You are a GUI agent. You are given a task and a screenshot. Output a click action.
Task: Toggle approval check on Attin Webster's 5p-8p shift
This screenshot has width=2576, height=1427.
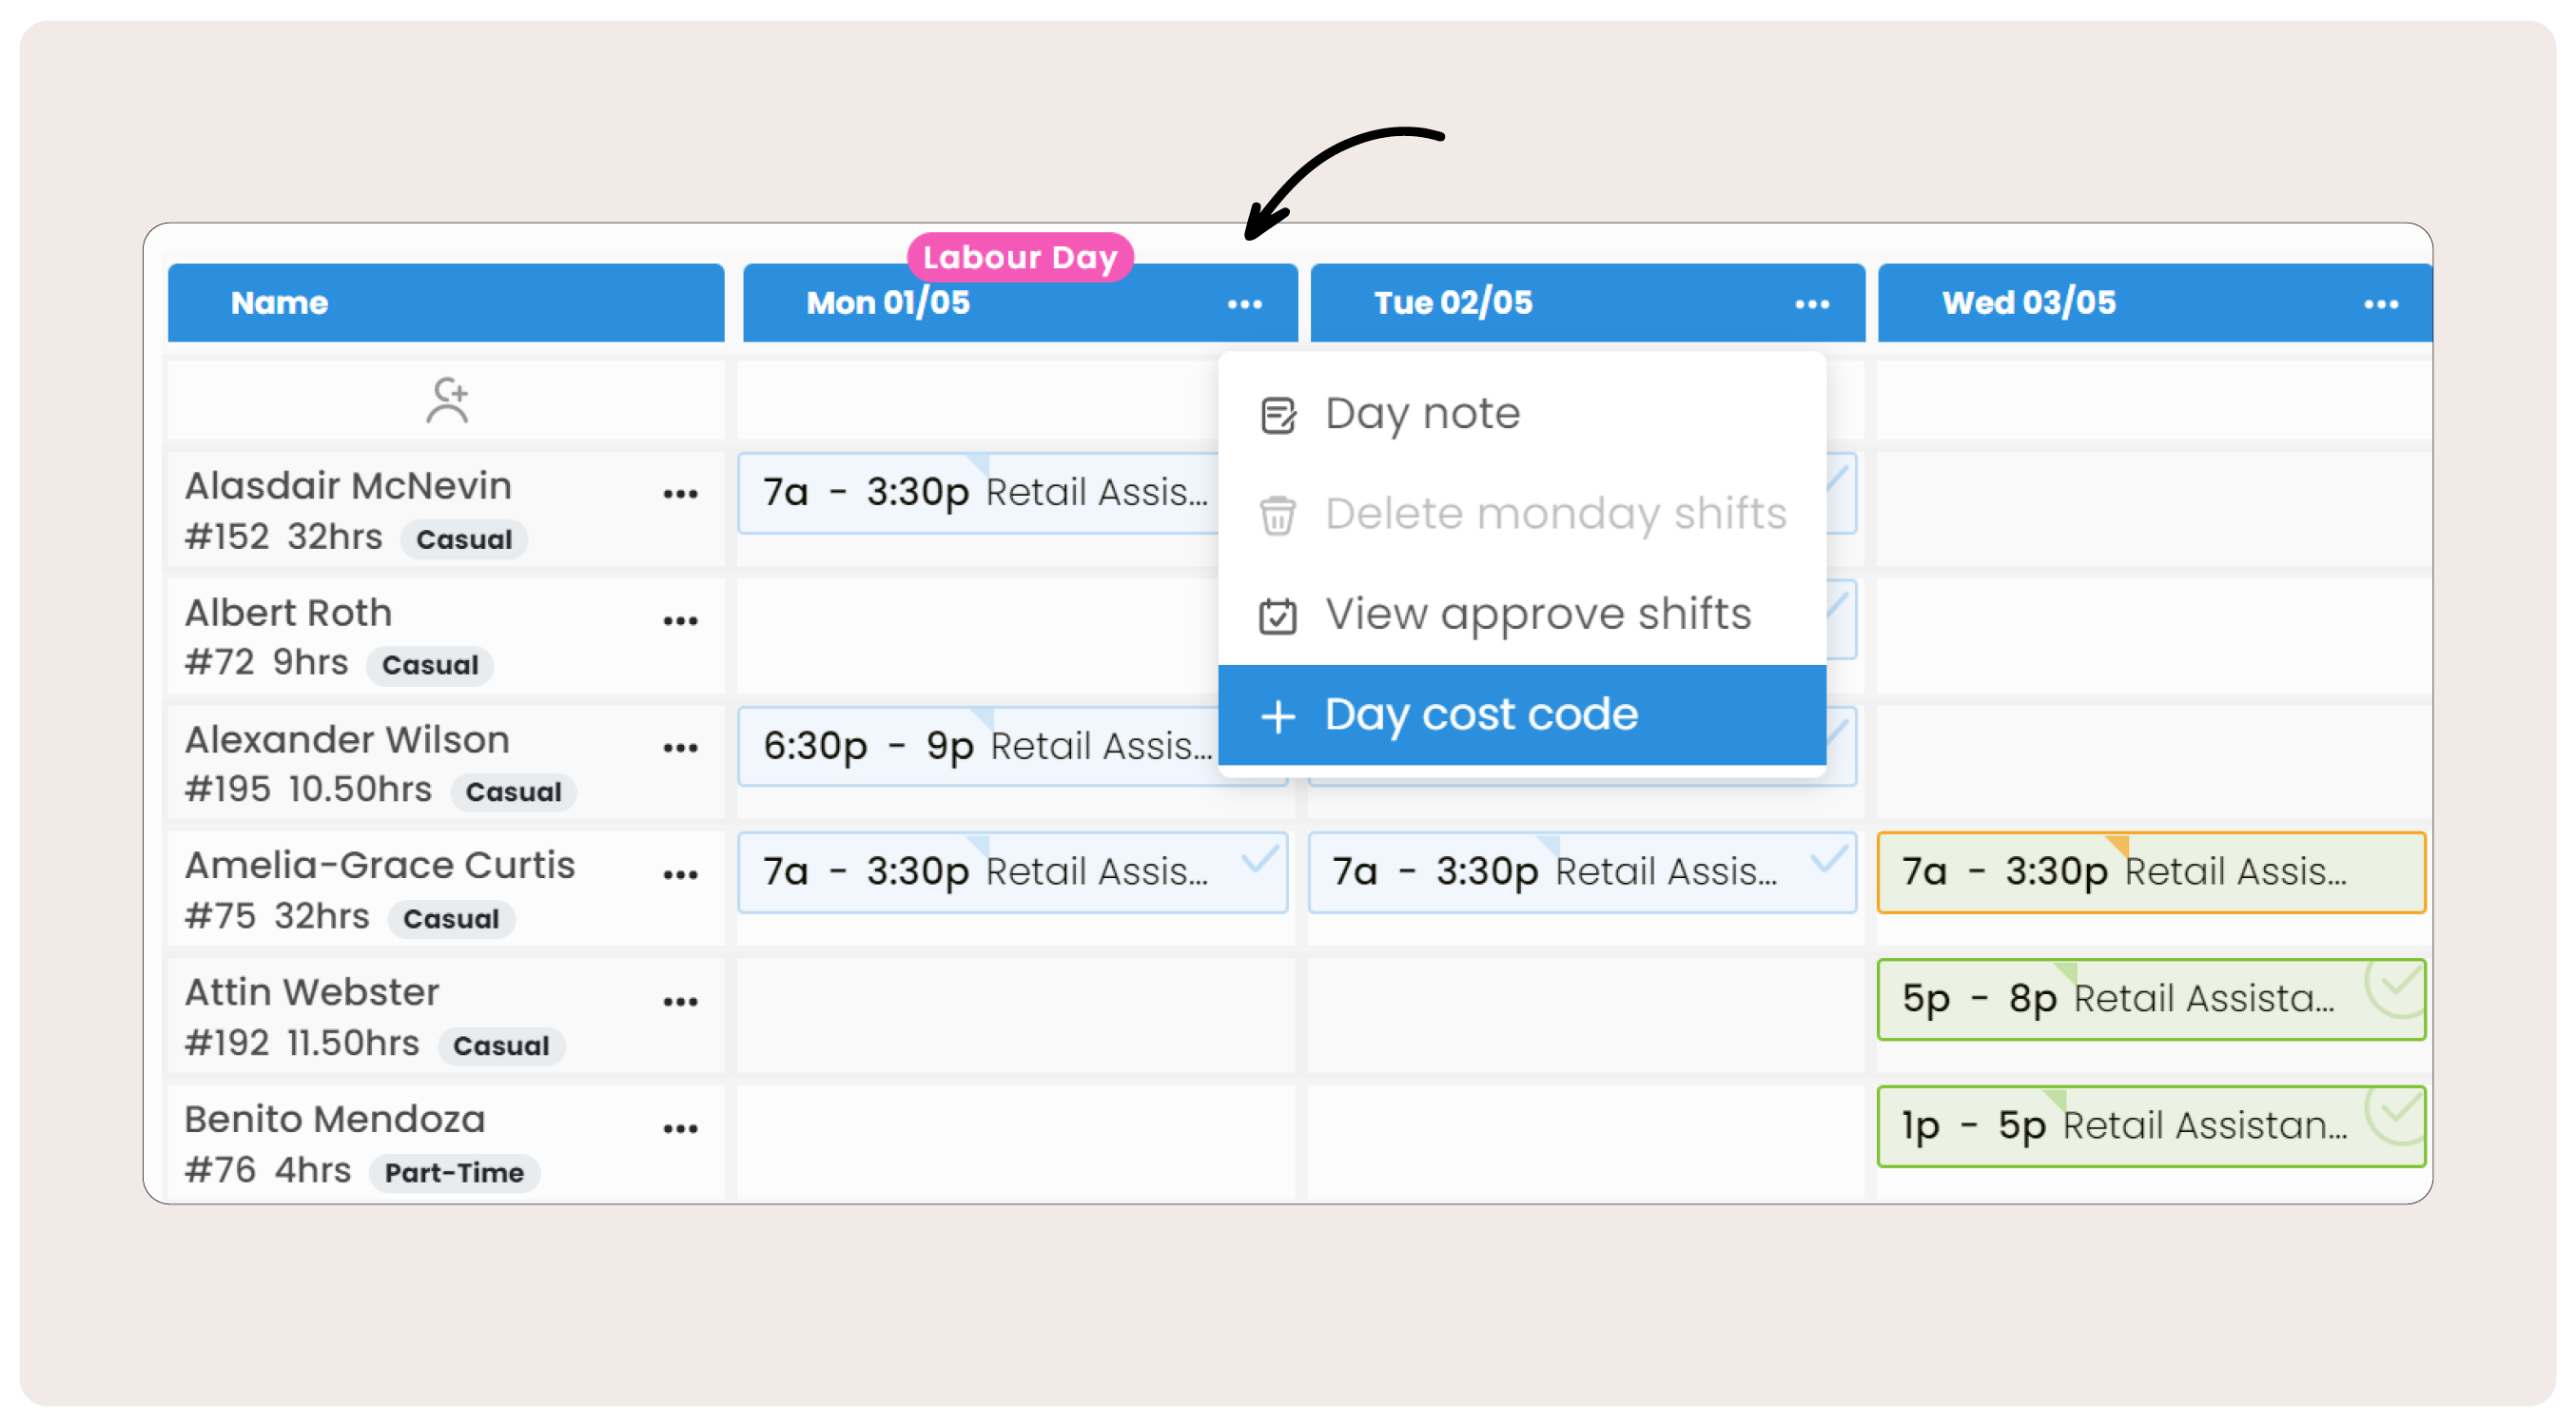click(2396, 987)
